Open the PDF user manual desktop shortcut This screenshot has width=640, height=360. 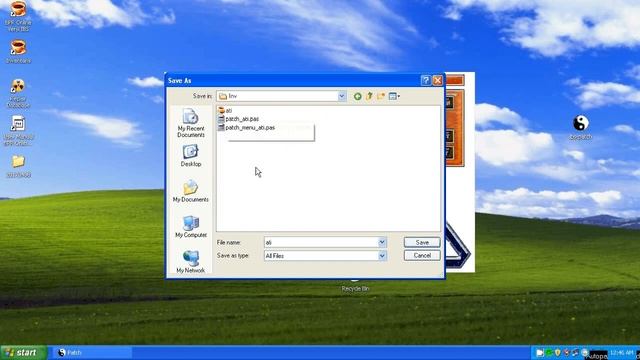(x=18, y=131)
